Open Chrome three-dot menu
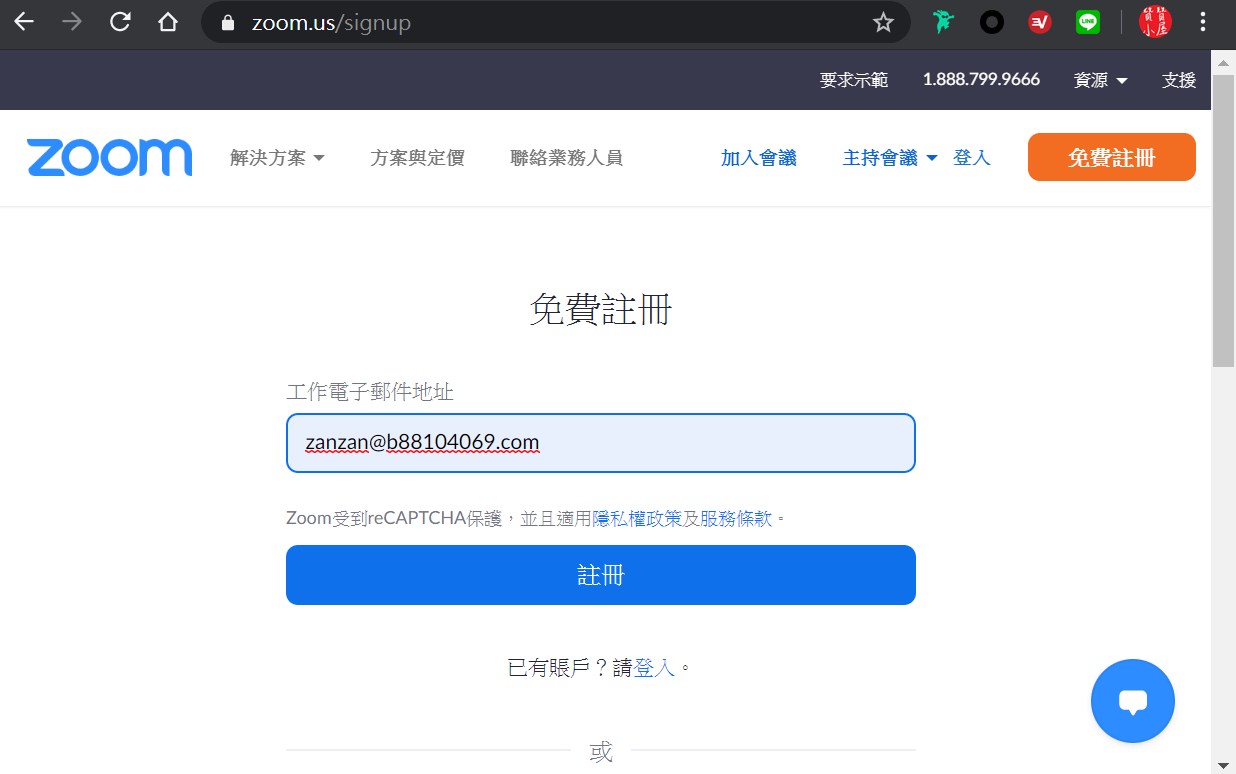This screenshot has height=774, width=1236. tap(1203, 22)
